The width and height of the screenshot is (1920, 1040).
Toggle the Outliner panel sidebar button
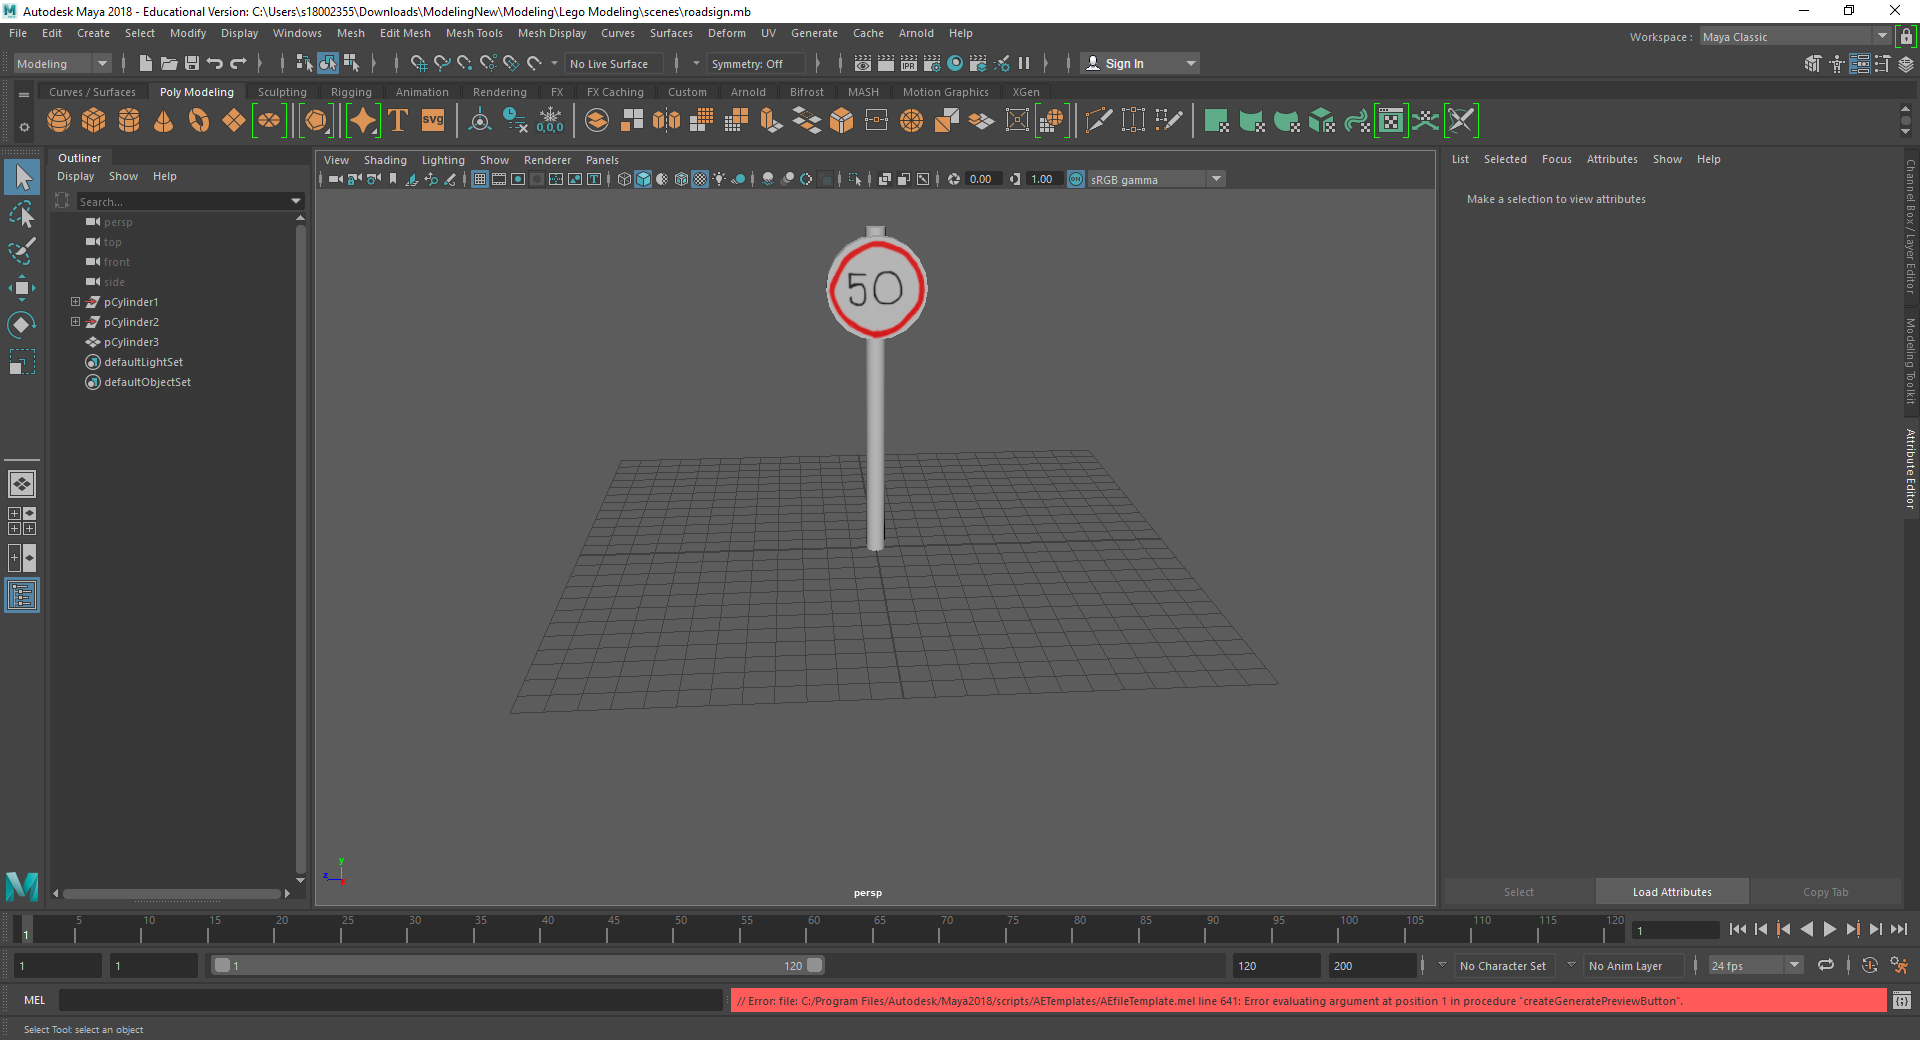pos(21,596)
